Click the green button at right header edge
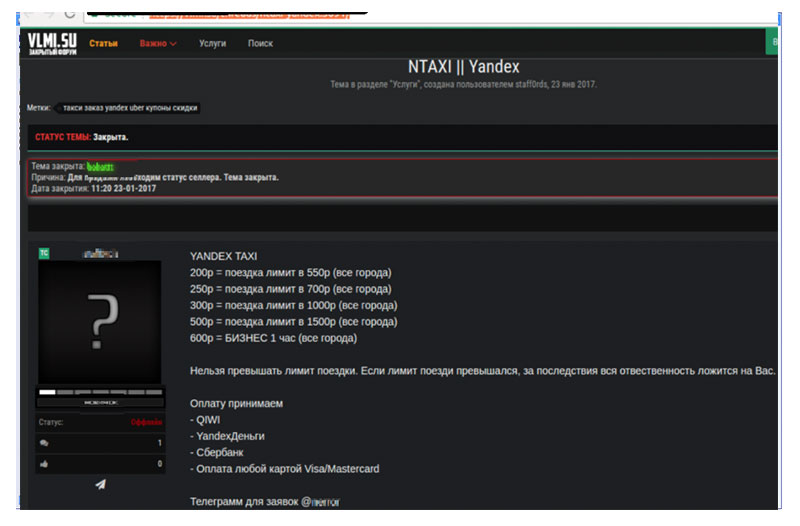This screenshot has height=526, width=800. coord(772,43)
